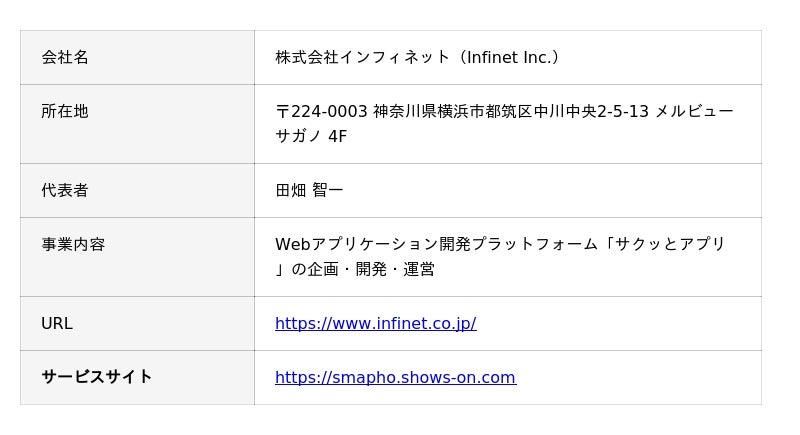Viewport: 800px width, 435px height.
Task: Select the bold サービスサイト header cell
Action: 97,377
